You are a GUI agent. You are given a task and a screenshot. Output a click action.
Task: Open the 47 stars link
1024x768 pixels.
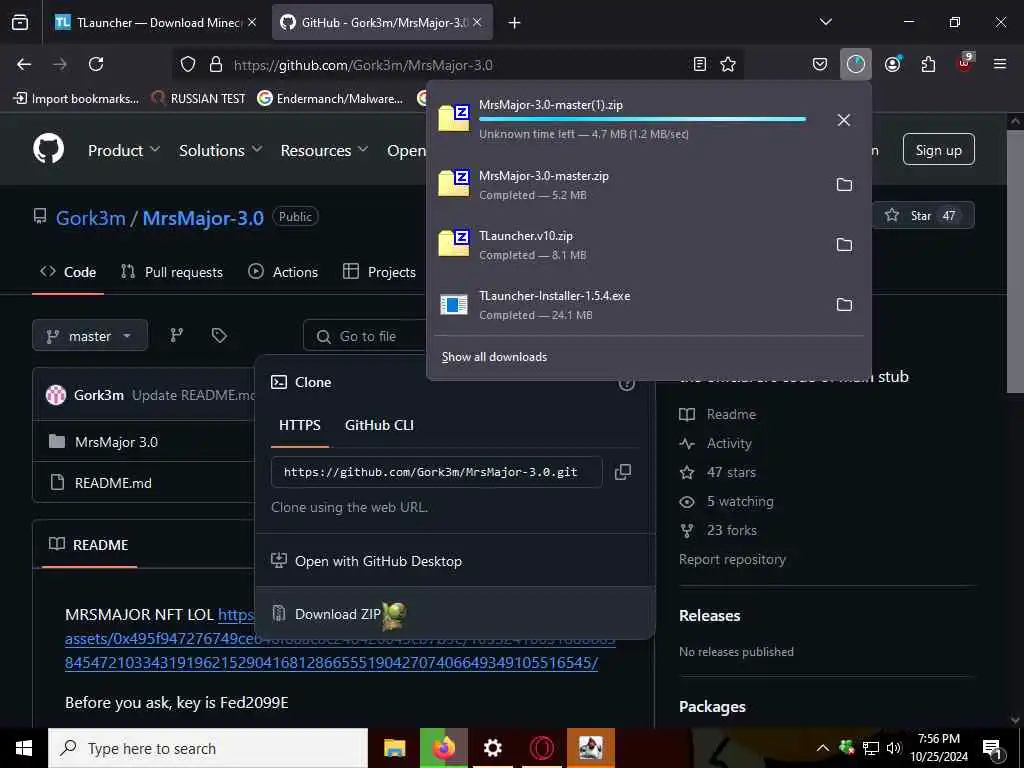(718, 472)
